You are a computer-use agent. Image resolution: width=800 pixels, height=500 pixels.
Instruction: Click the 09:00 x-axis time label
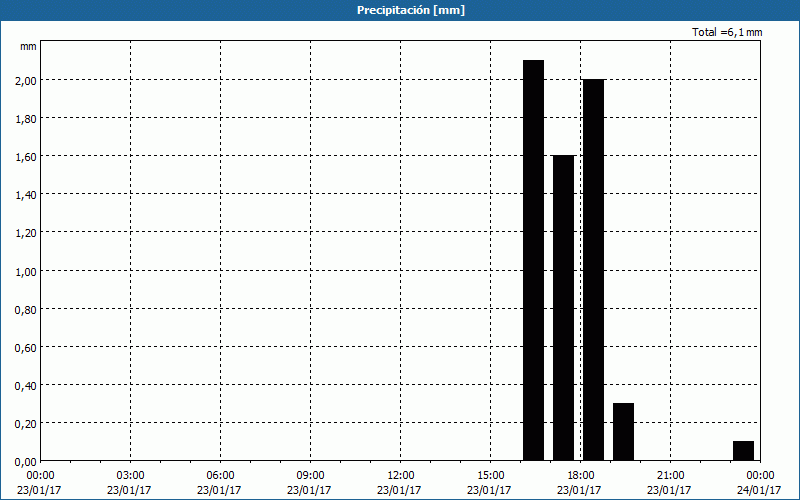point(310,476)
